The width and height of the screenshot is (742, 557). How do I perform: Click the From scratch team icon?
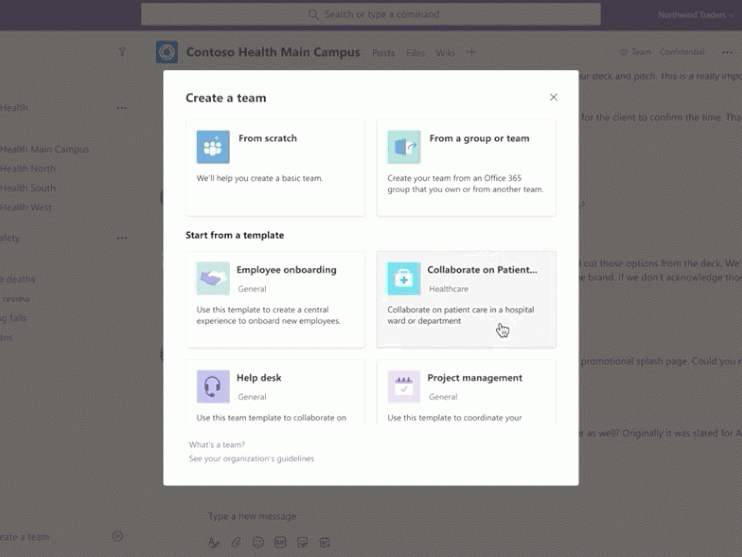[x=213, y=147]
